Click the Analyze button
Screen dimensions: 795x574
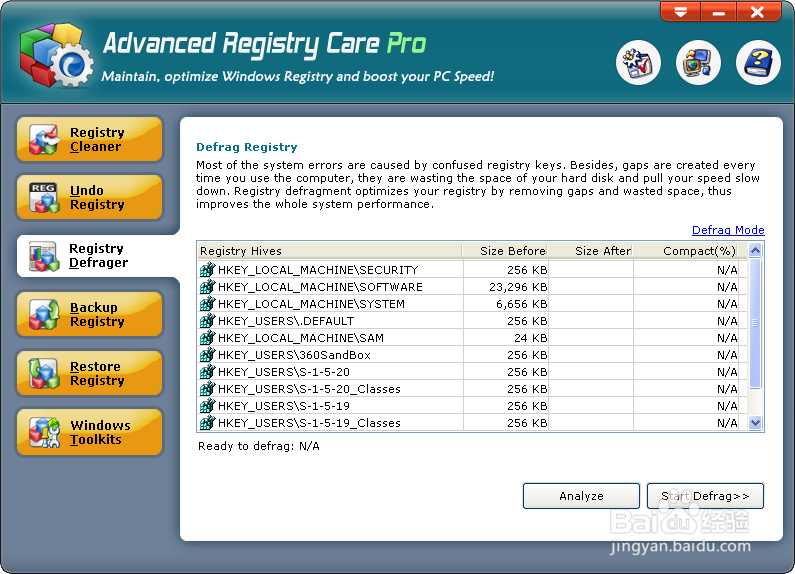click(x=581, y=496)
